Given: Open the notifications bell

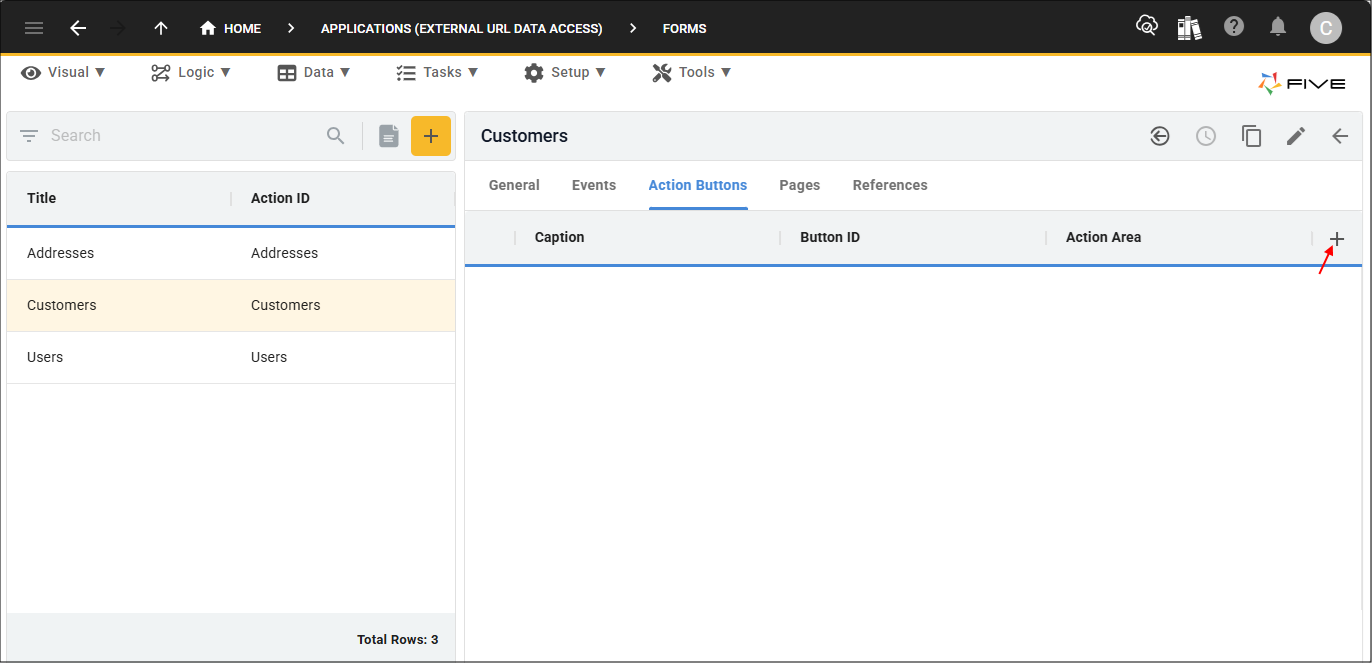Looking at the screenshot, I should (1278, 27).
